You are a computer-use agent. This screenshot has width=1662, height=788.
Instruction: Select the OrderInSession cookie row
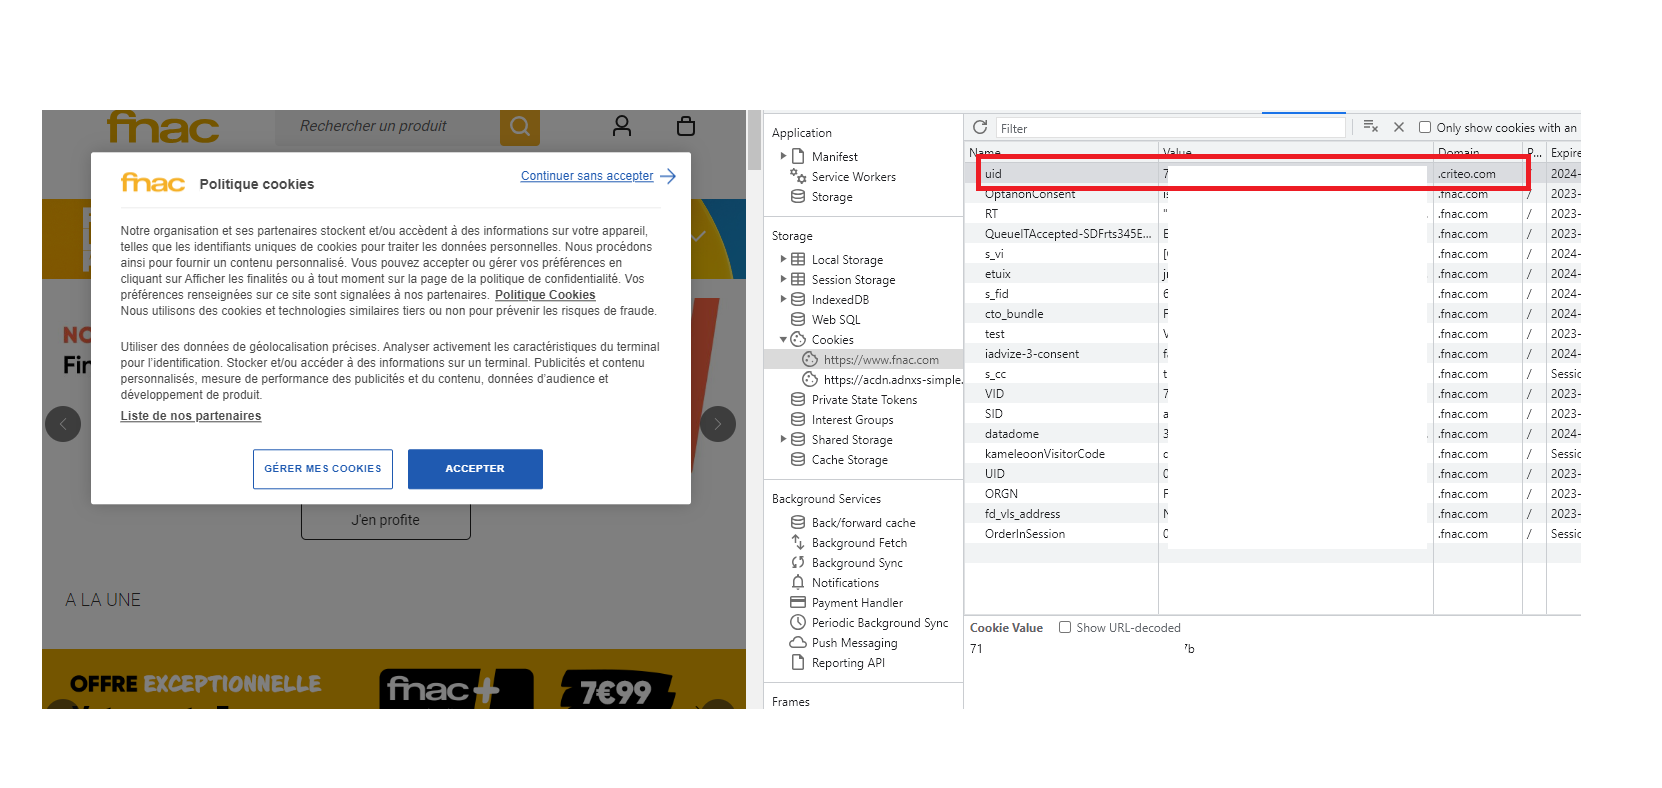pyautogui.click(x=1273, y=534)
